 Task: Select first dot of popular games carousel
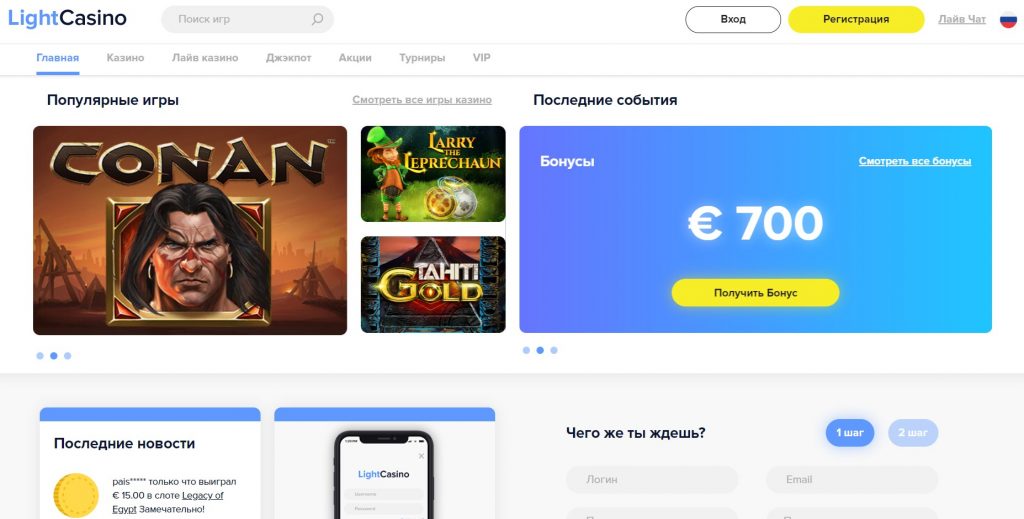click(x=40, y=356)
